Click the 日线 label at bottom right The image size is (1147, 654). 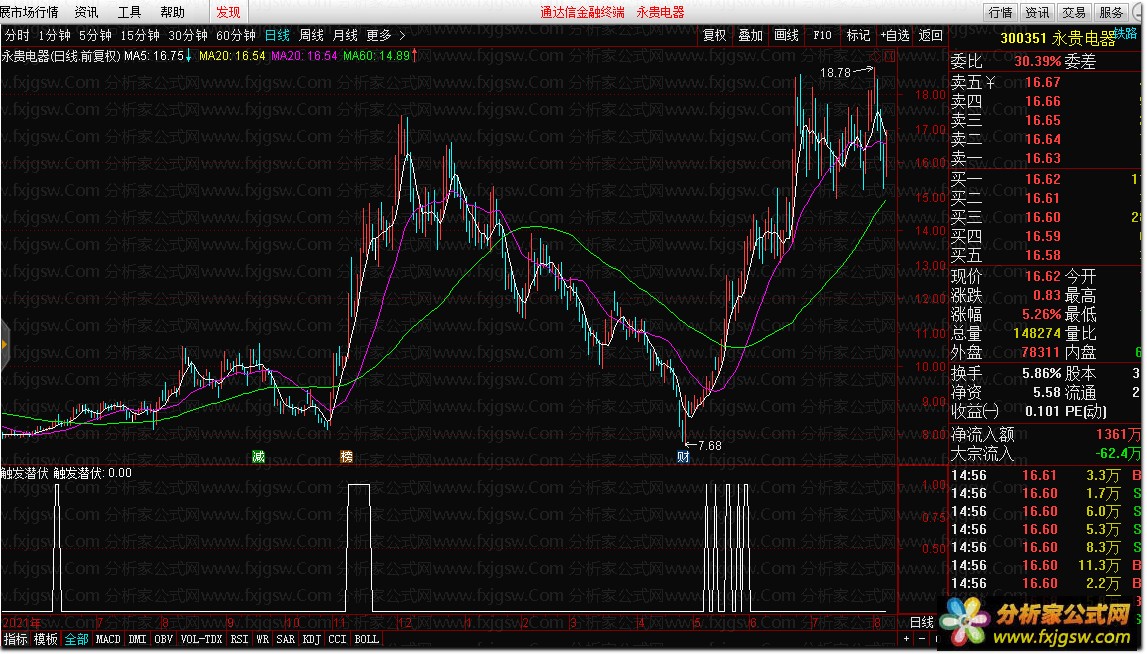click(922, 623)
